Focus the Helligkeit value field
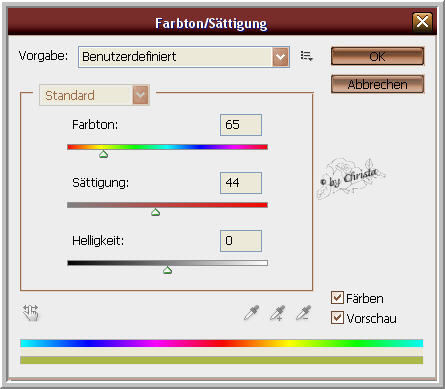This screenshot has height=389, width=445. [x=241, y=241]
